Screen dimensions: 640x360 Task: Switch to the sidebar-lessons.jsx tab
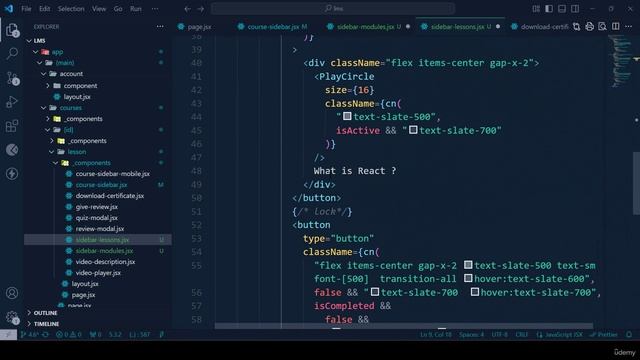(x=460, y=27)
